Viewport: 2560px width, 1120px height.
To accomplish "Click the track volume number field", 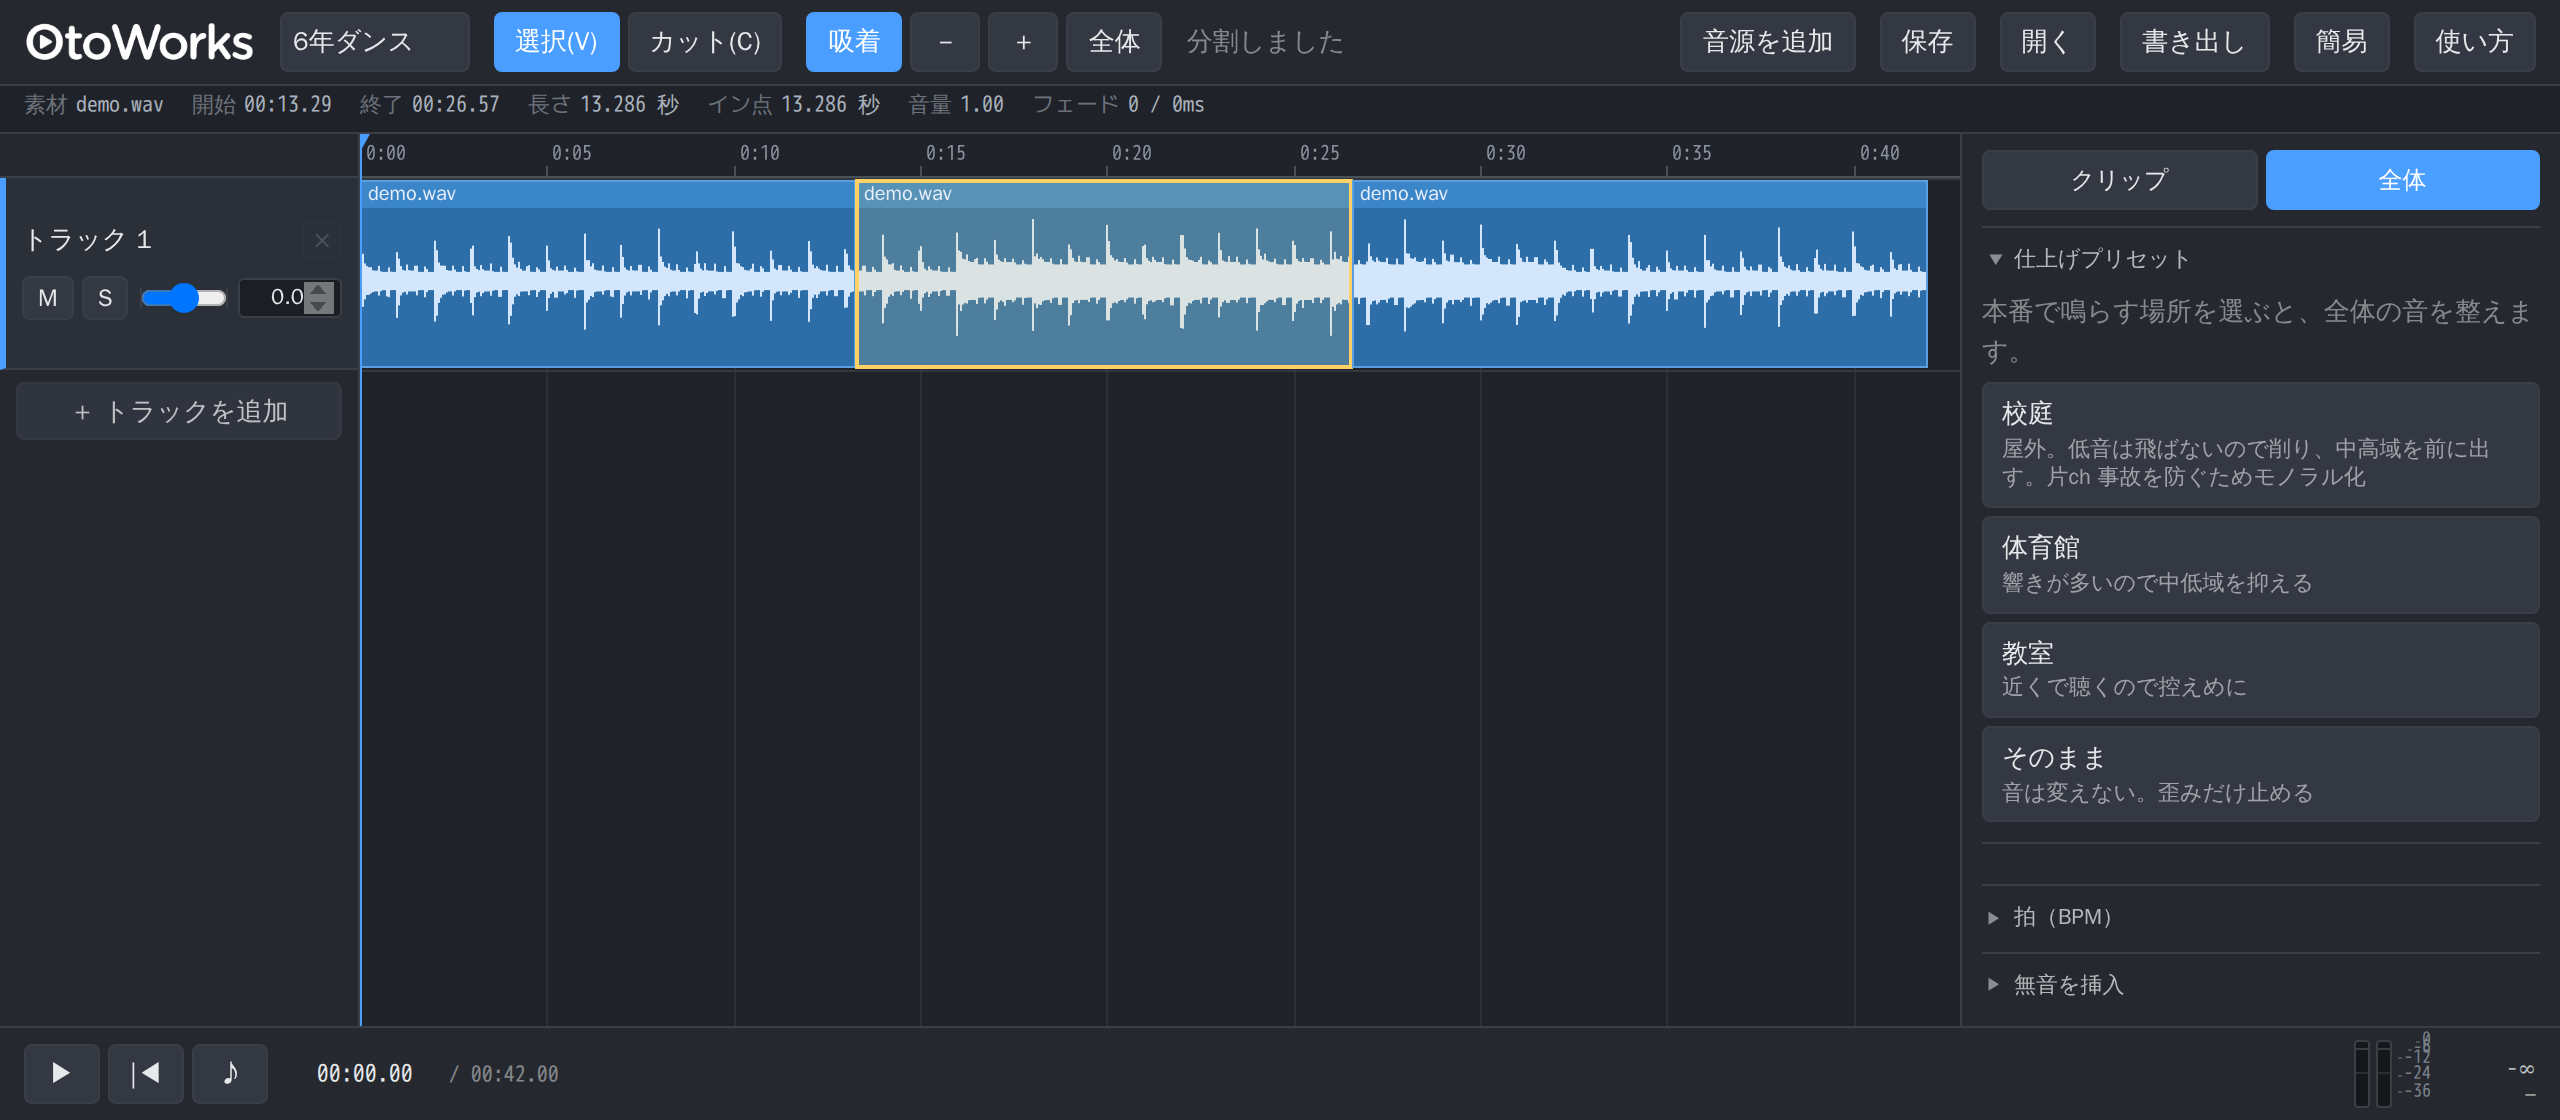I will coord(288,298).
